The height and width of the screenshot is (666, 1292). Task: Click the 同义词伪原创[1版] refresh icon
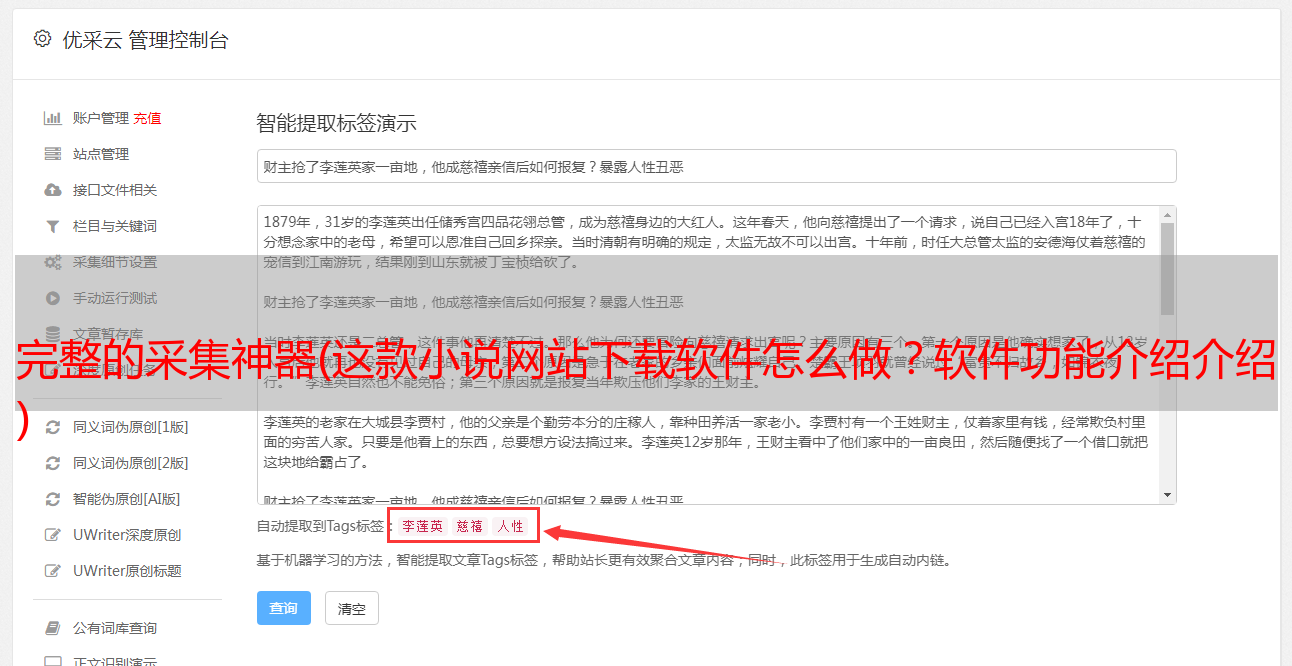click(53, 427)
